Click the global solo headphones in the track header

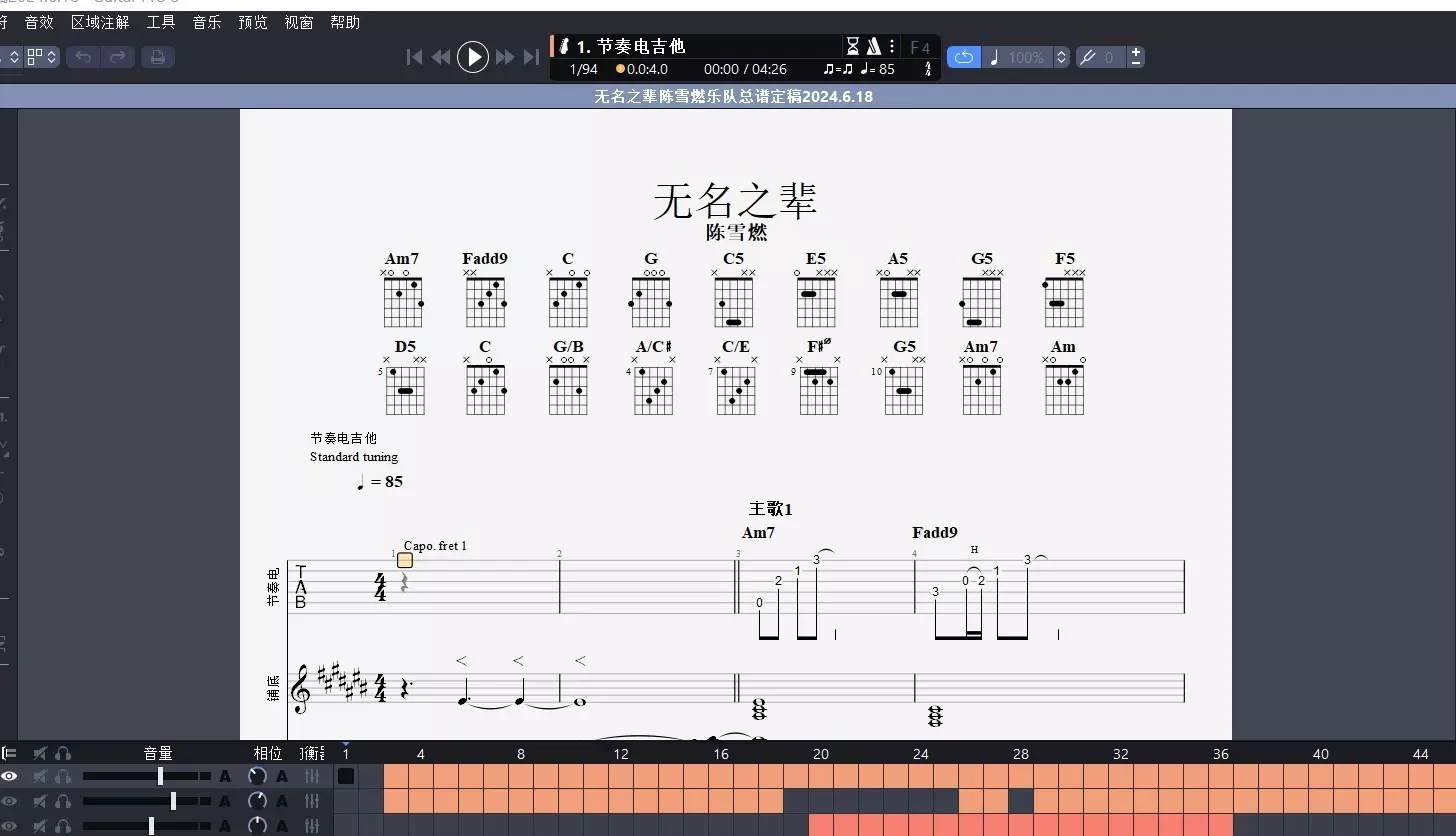tap(63, 753)
